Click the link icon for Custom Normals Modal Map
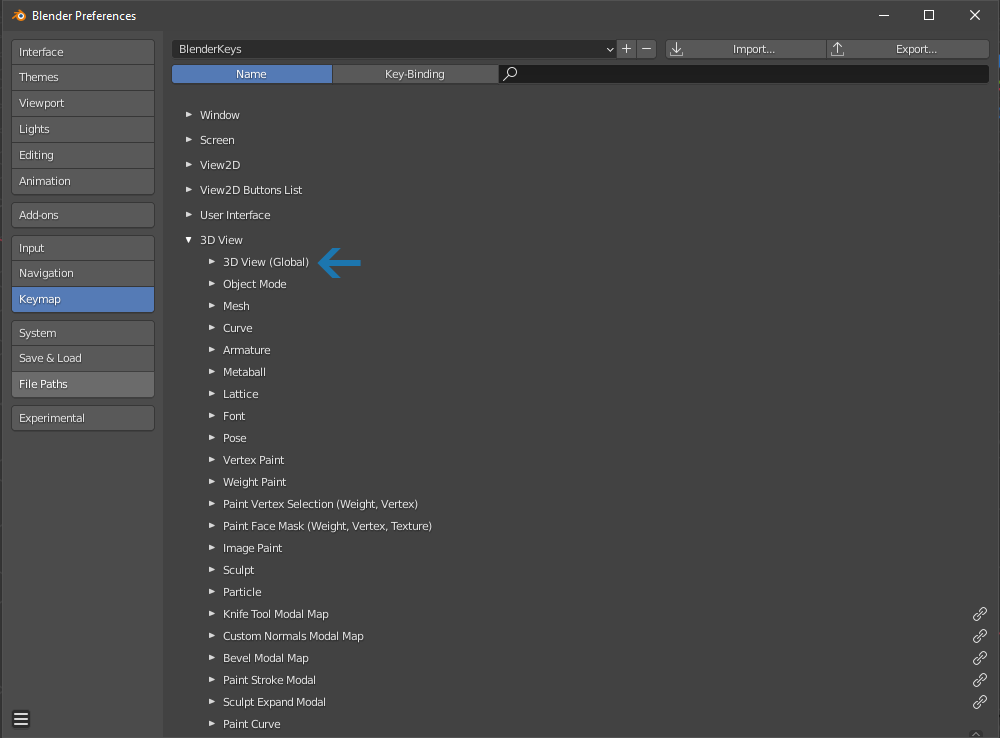Screen dimensions: 1000x738 980,636
